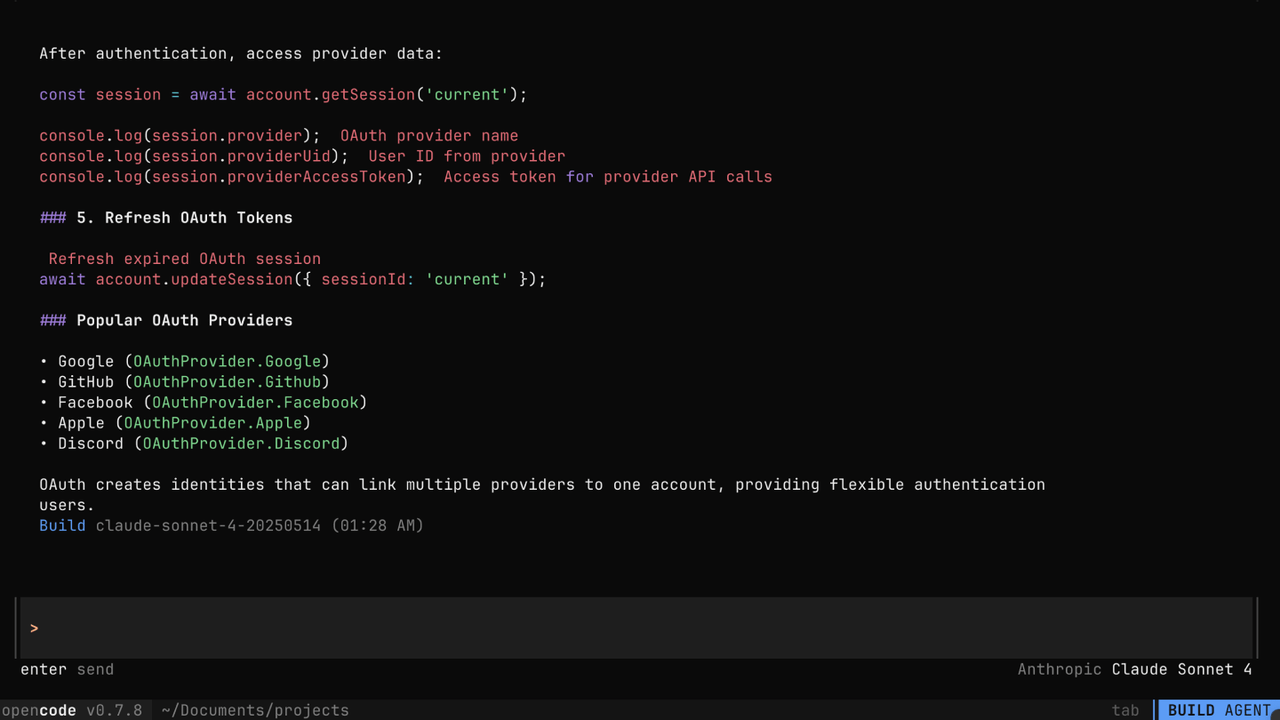Viewport: 1280px width, 720px height.
Task: Click the tab hint in the status bar
Action: (x=1126, y=710)
